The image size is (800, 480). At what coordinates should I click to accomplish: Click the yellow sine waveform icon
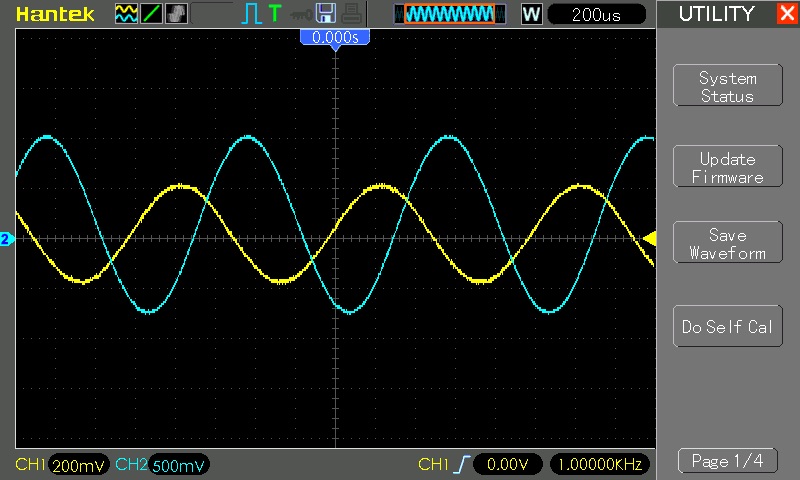coord(126,14)
